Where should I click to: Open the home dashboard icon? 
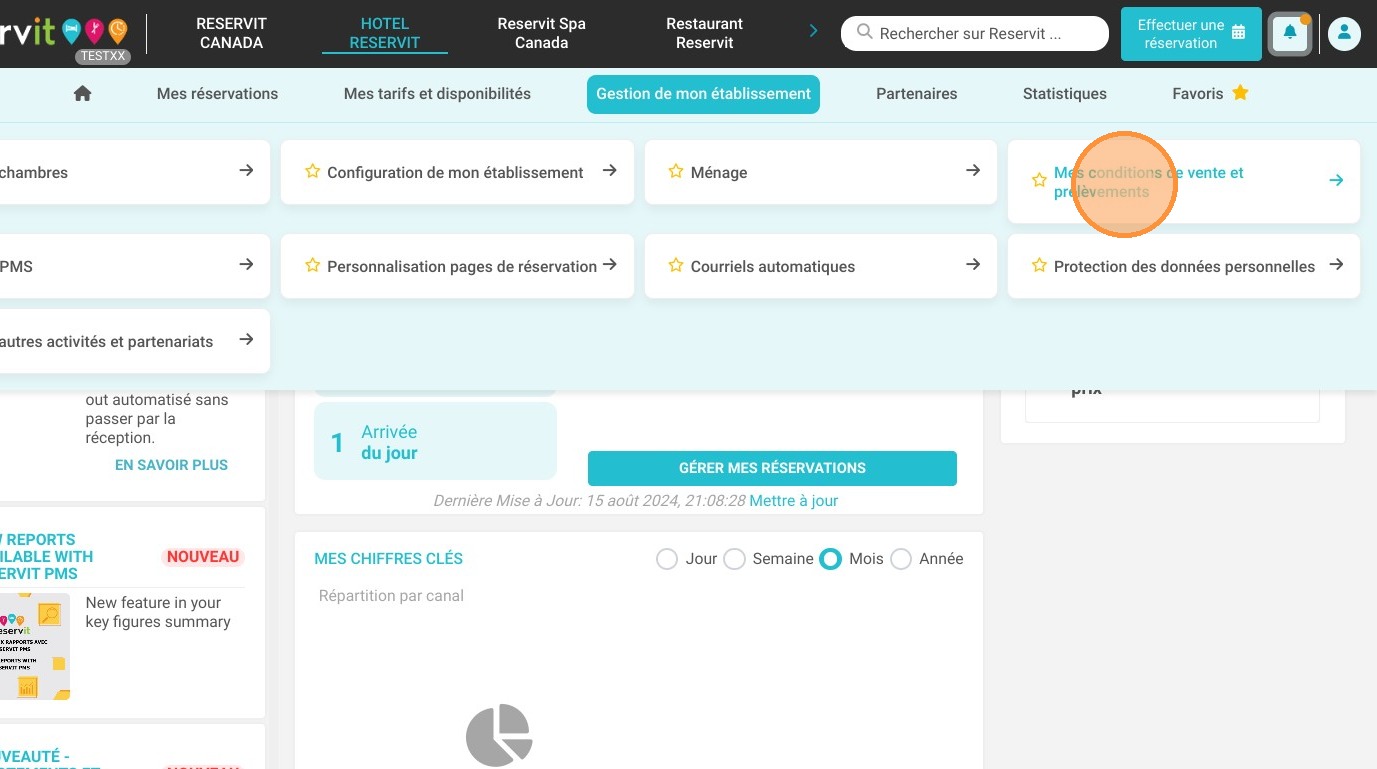tap(83, 93)
